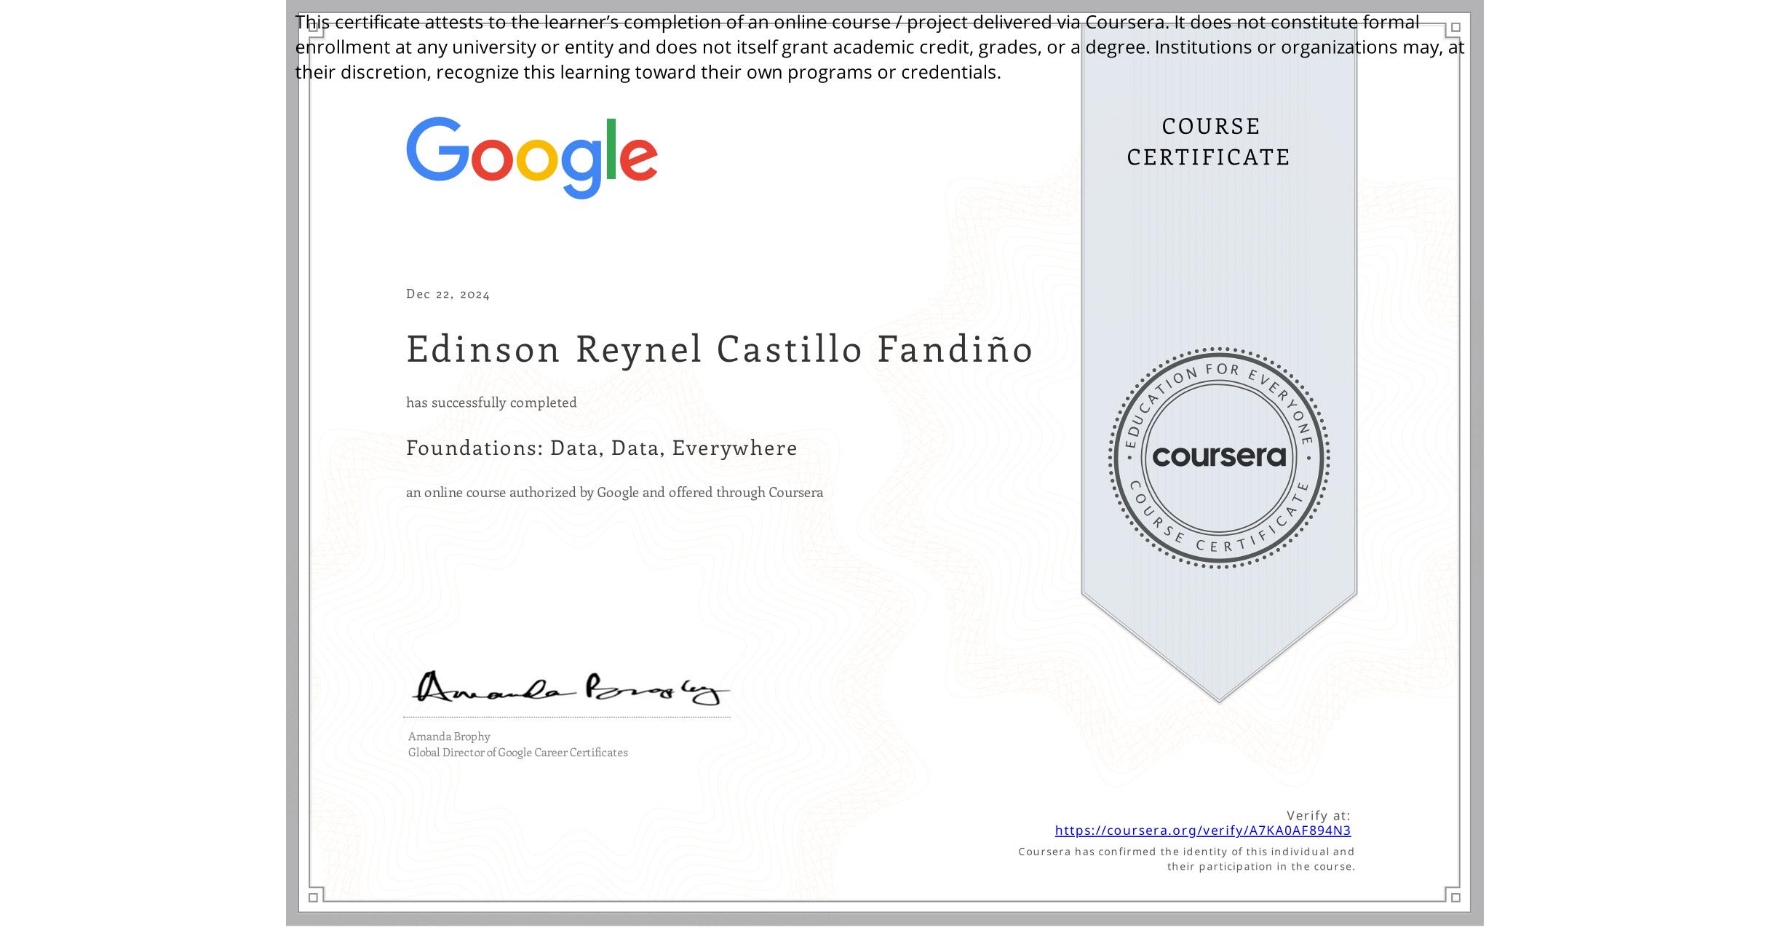Click the 'COURSE CERTIFICATE' heading
The image size is (1772, 928).
(x=1209, y=142)
